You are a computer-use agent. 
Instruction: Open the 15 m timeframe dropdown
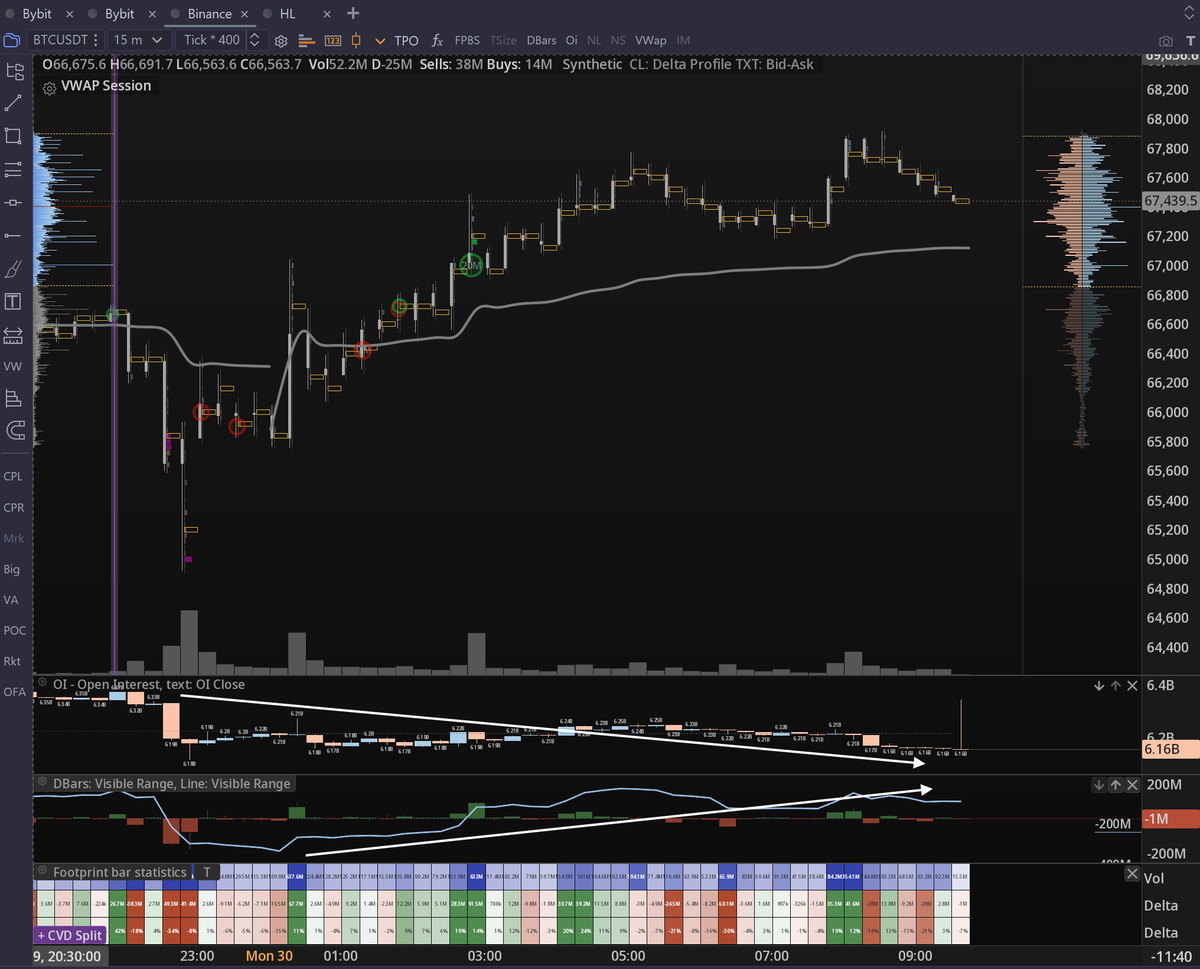tap(138, 40)
